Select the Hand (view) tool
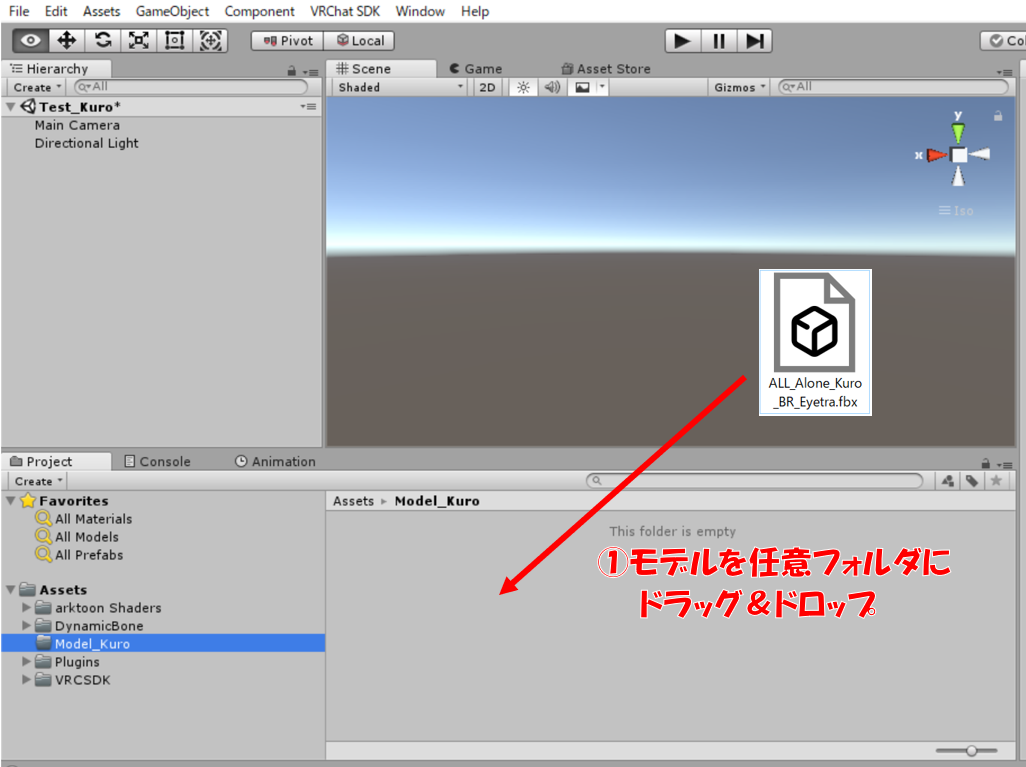Screen dimensions: 1026x767 30,41
